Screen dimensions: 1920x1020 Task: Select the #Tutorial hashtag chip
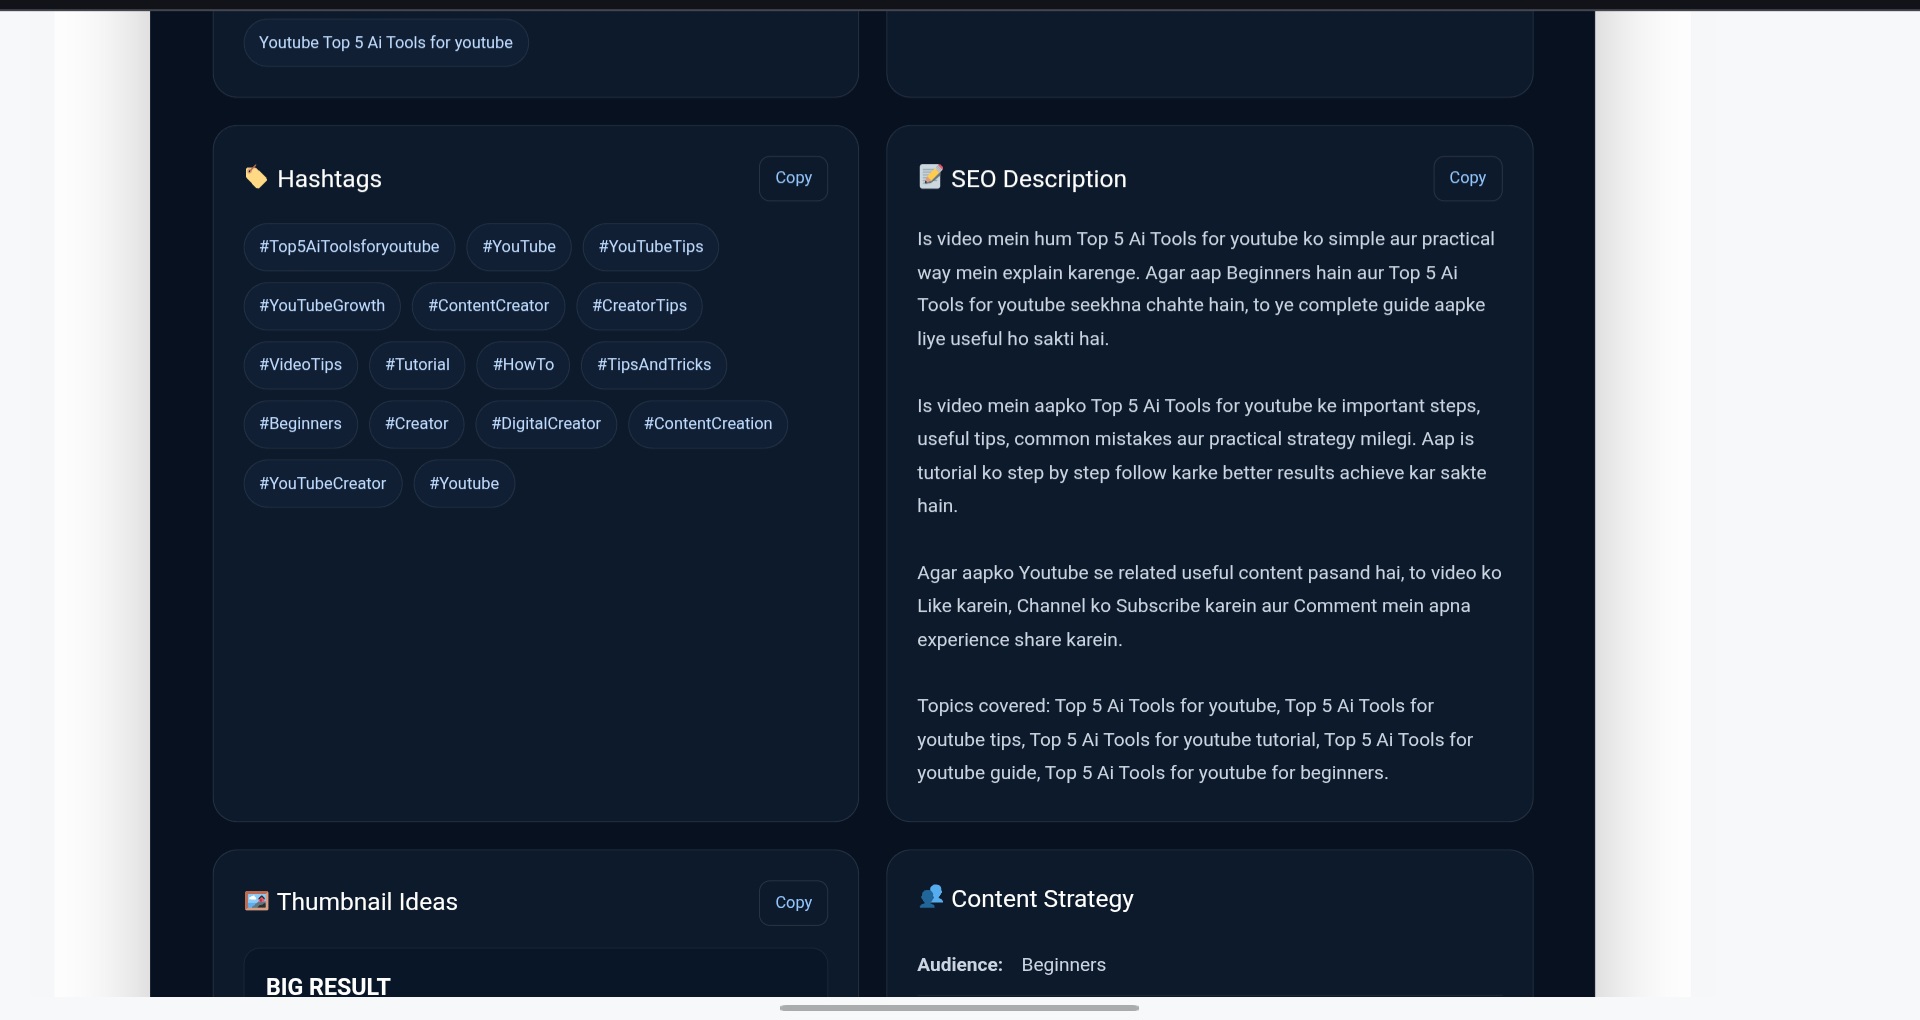(x=417, y=365)
